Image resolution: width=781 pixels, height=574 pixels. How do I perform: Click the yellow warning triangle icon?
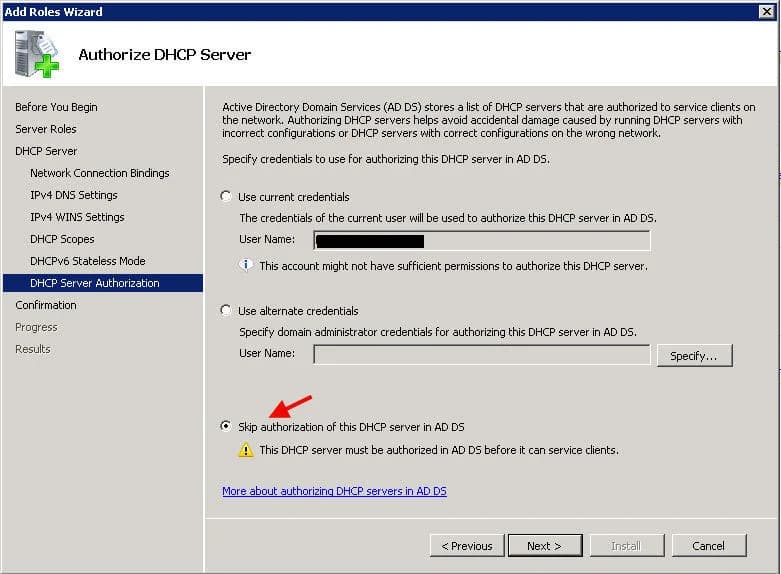pyautogui.click(x=246, y=450)
